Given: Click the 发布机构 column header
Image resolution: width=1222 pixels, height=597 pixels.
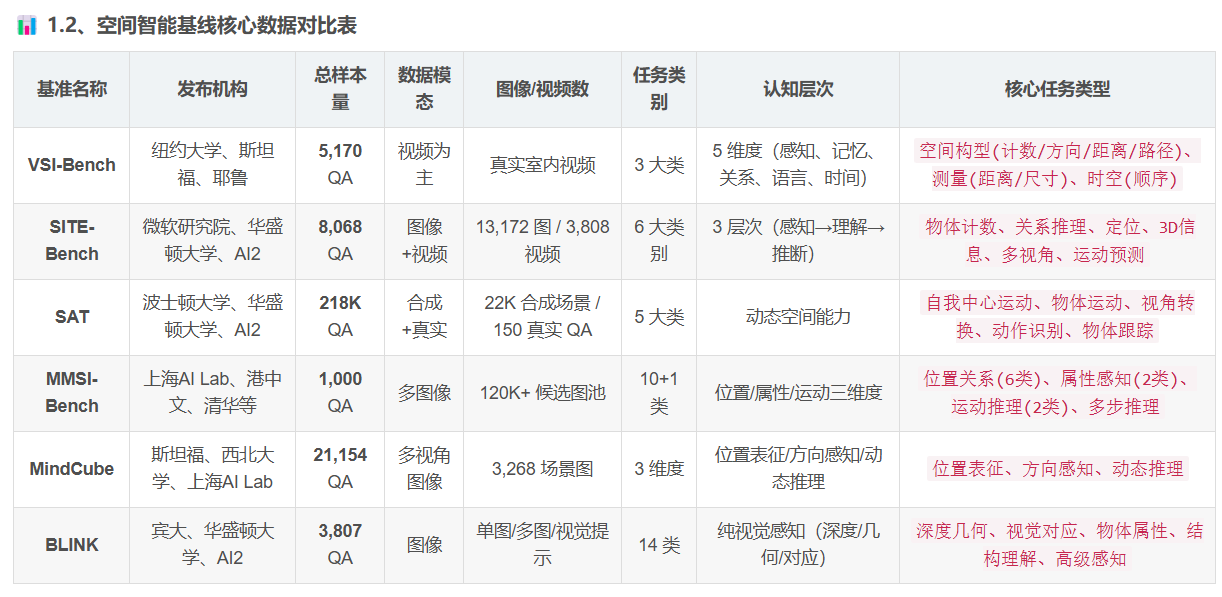Looking at the screenshot, I should point(212,89).
